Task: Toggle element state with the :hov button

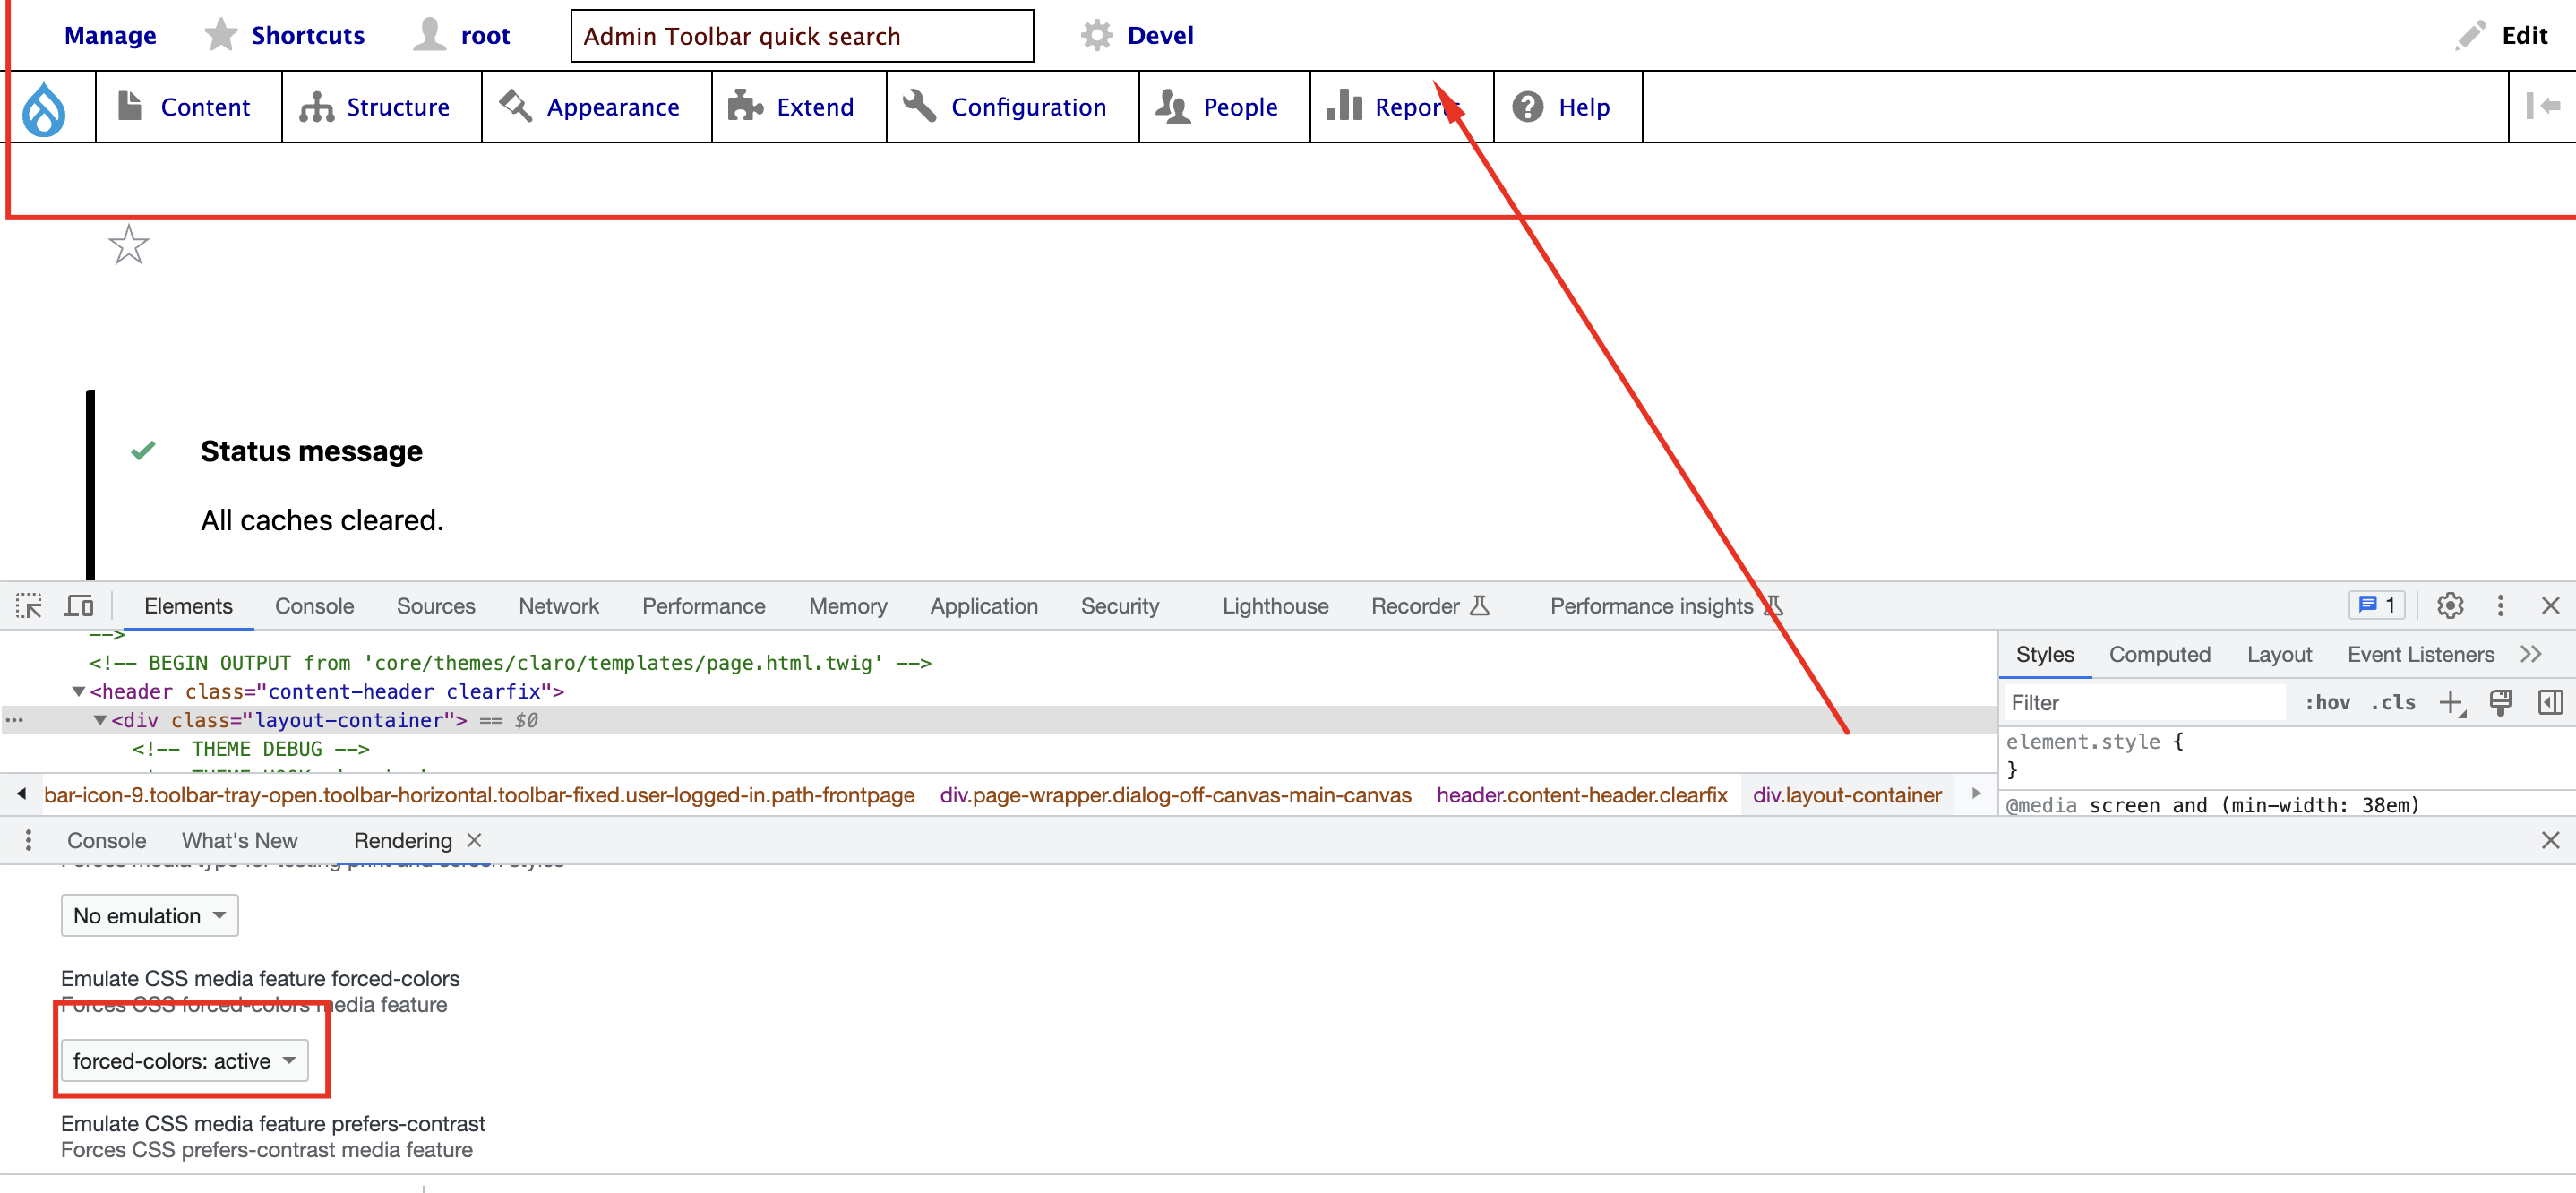Action: click(2327, 703)
